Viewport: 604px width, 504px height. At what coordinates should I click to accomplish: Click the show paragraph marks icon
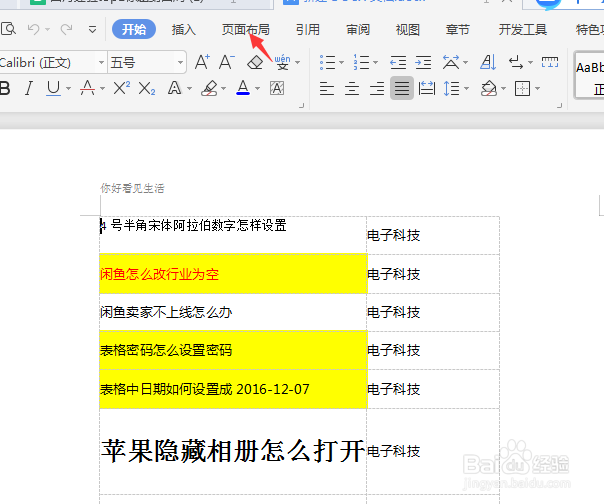tap(516, 62)
